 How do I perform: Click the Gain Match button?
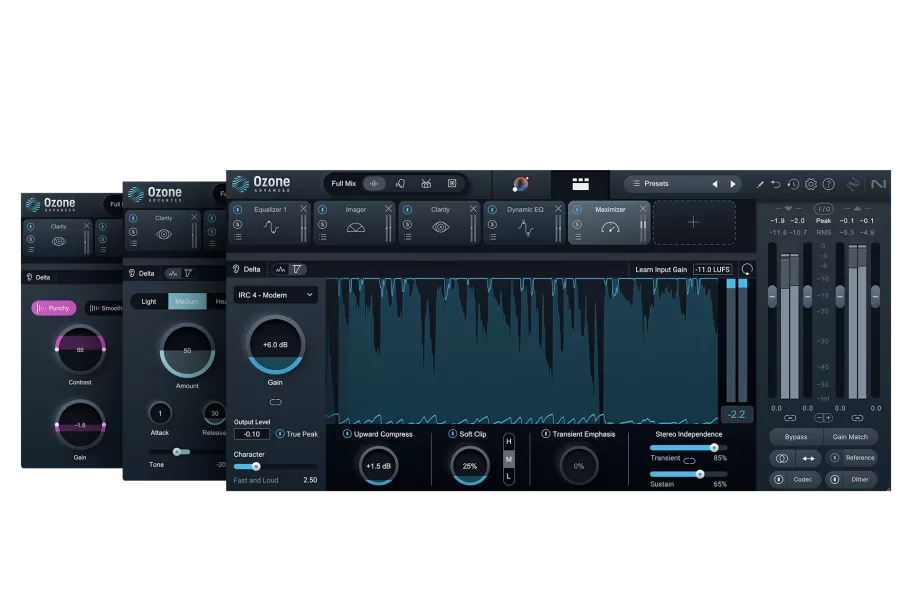coord(850,437)
